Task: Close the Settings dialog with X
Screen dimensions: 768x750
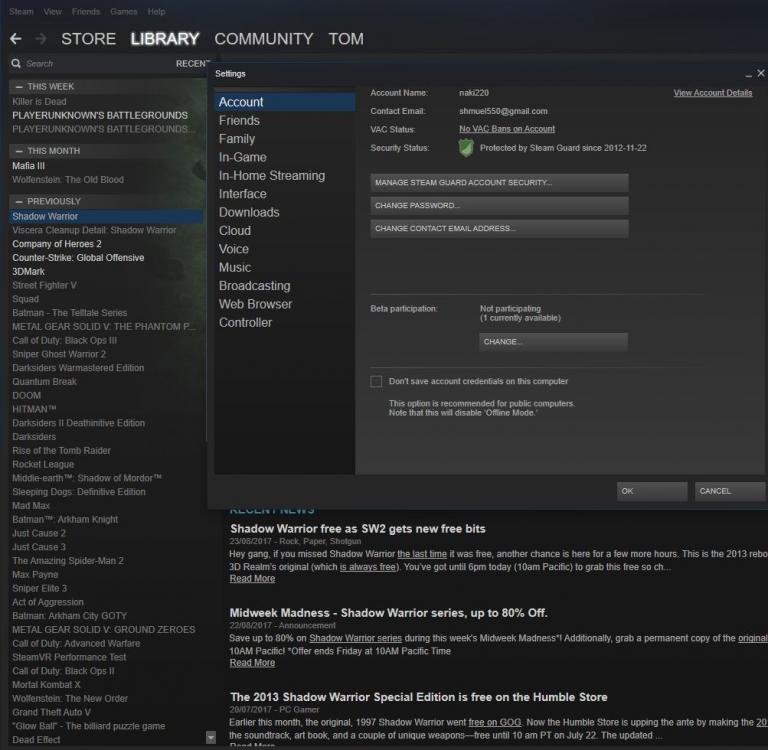Action: coord(761,73)
